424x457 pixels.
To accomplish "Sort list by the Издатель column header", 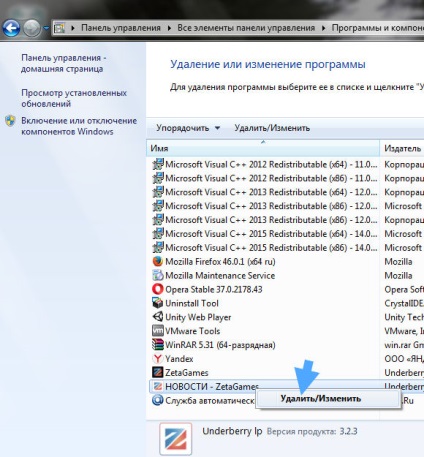I will pyautogui.click(x=402, y=148).
